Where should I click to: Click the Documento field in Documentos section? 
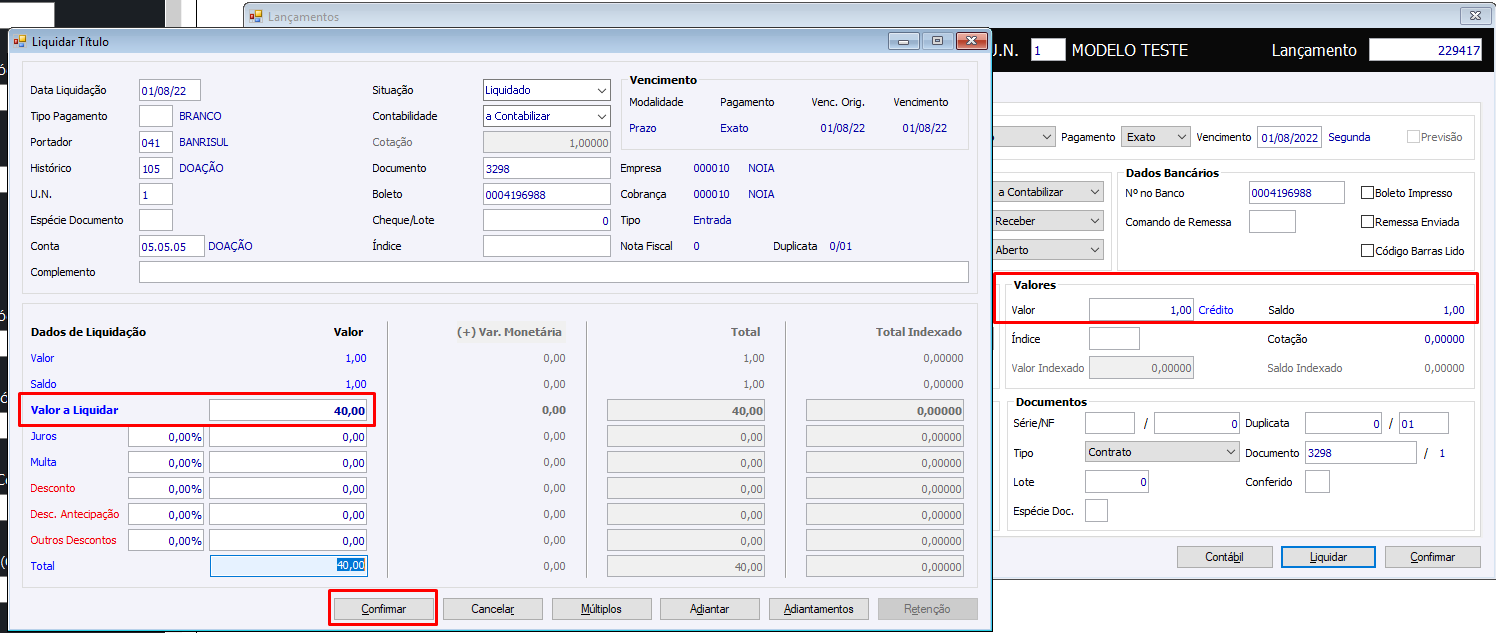1361,453
